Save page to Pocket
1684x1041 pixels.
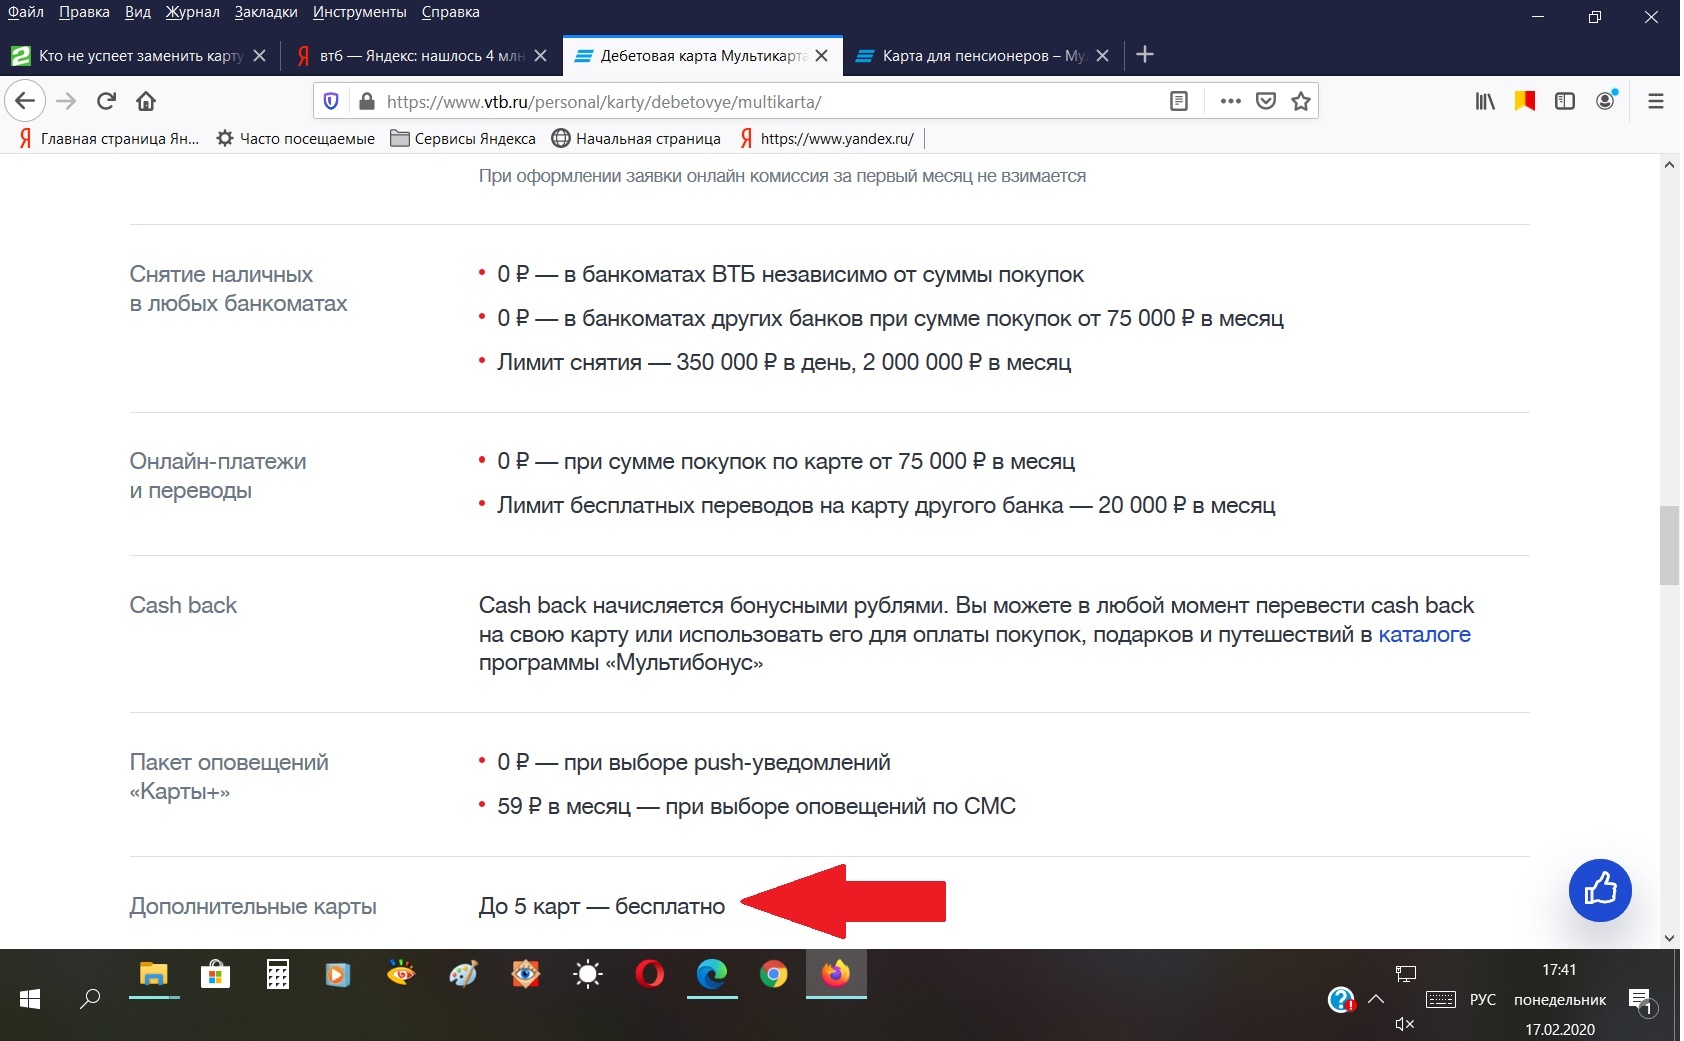click(x=1265, y=101)
